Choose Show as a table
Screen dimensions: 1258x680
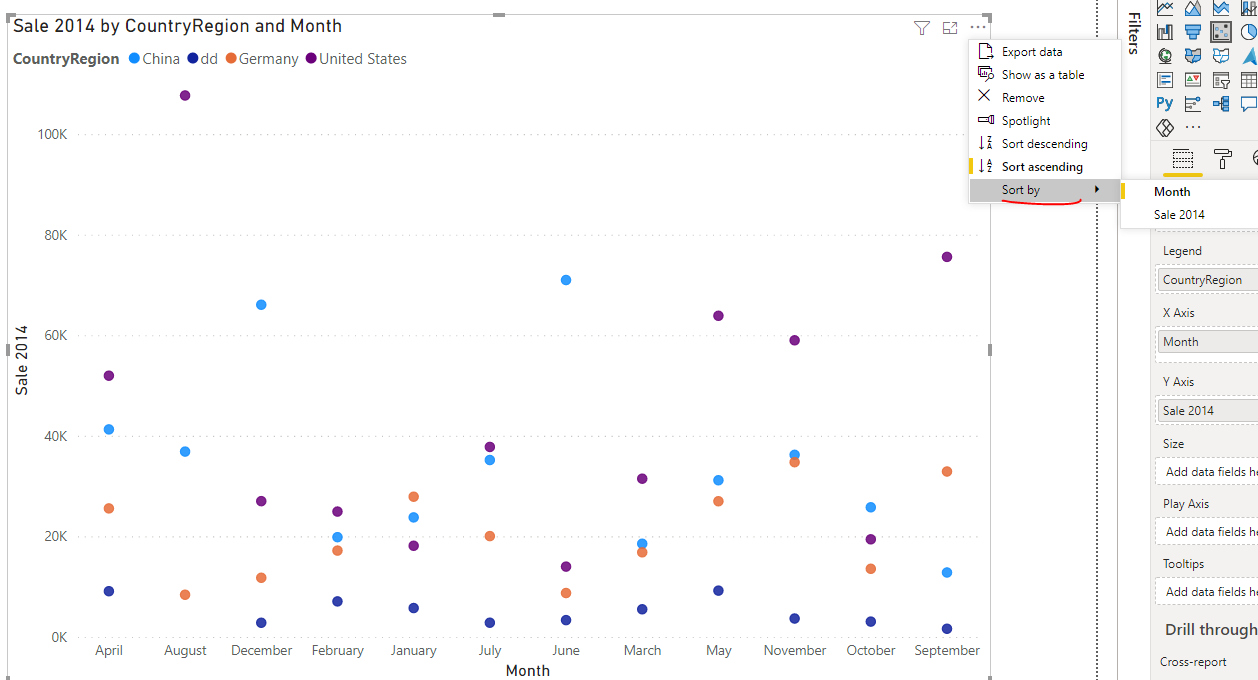pos(1045,75)
